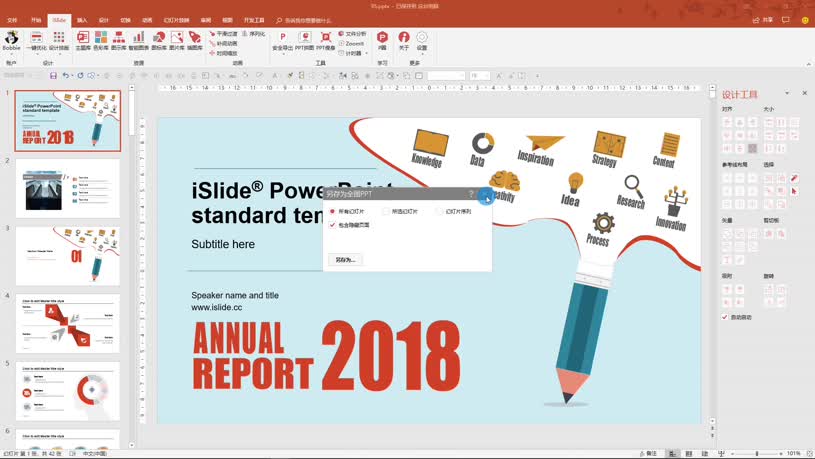815x459 pixels.
Task: Click the PPT拼图 puzzle tool
Action: pyautogui.click(x=305, y=41)
